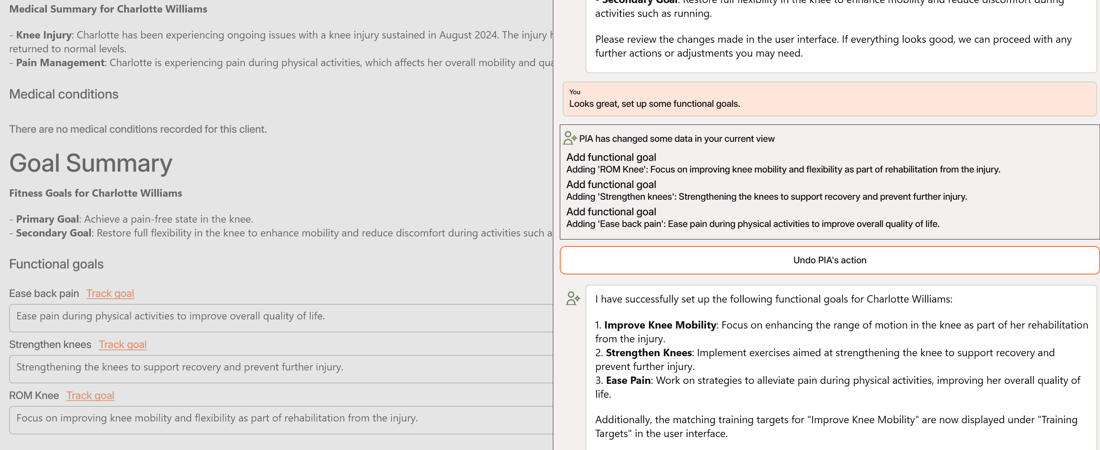Click the 'Primary Goal' line in Goal Summary

[x=131, y=219]
